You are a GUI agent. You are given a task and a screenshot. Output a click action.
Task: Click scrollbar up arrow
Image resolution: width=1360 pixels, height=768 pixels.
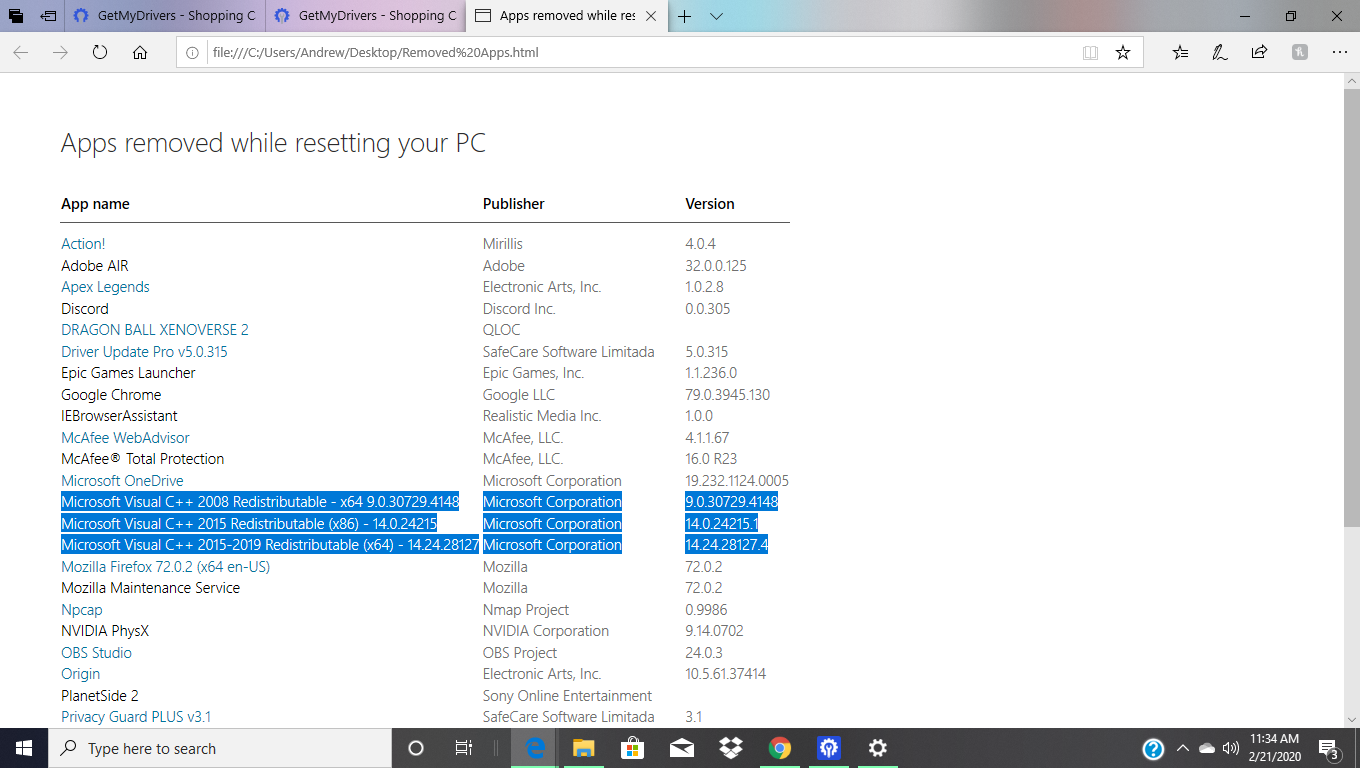point(1351,81)
